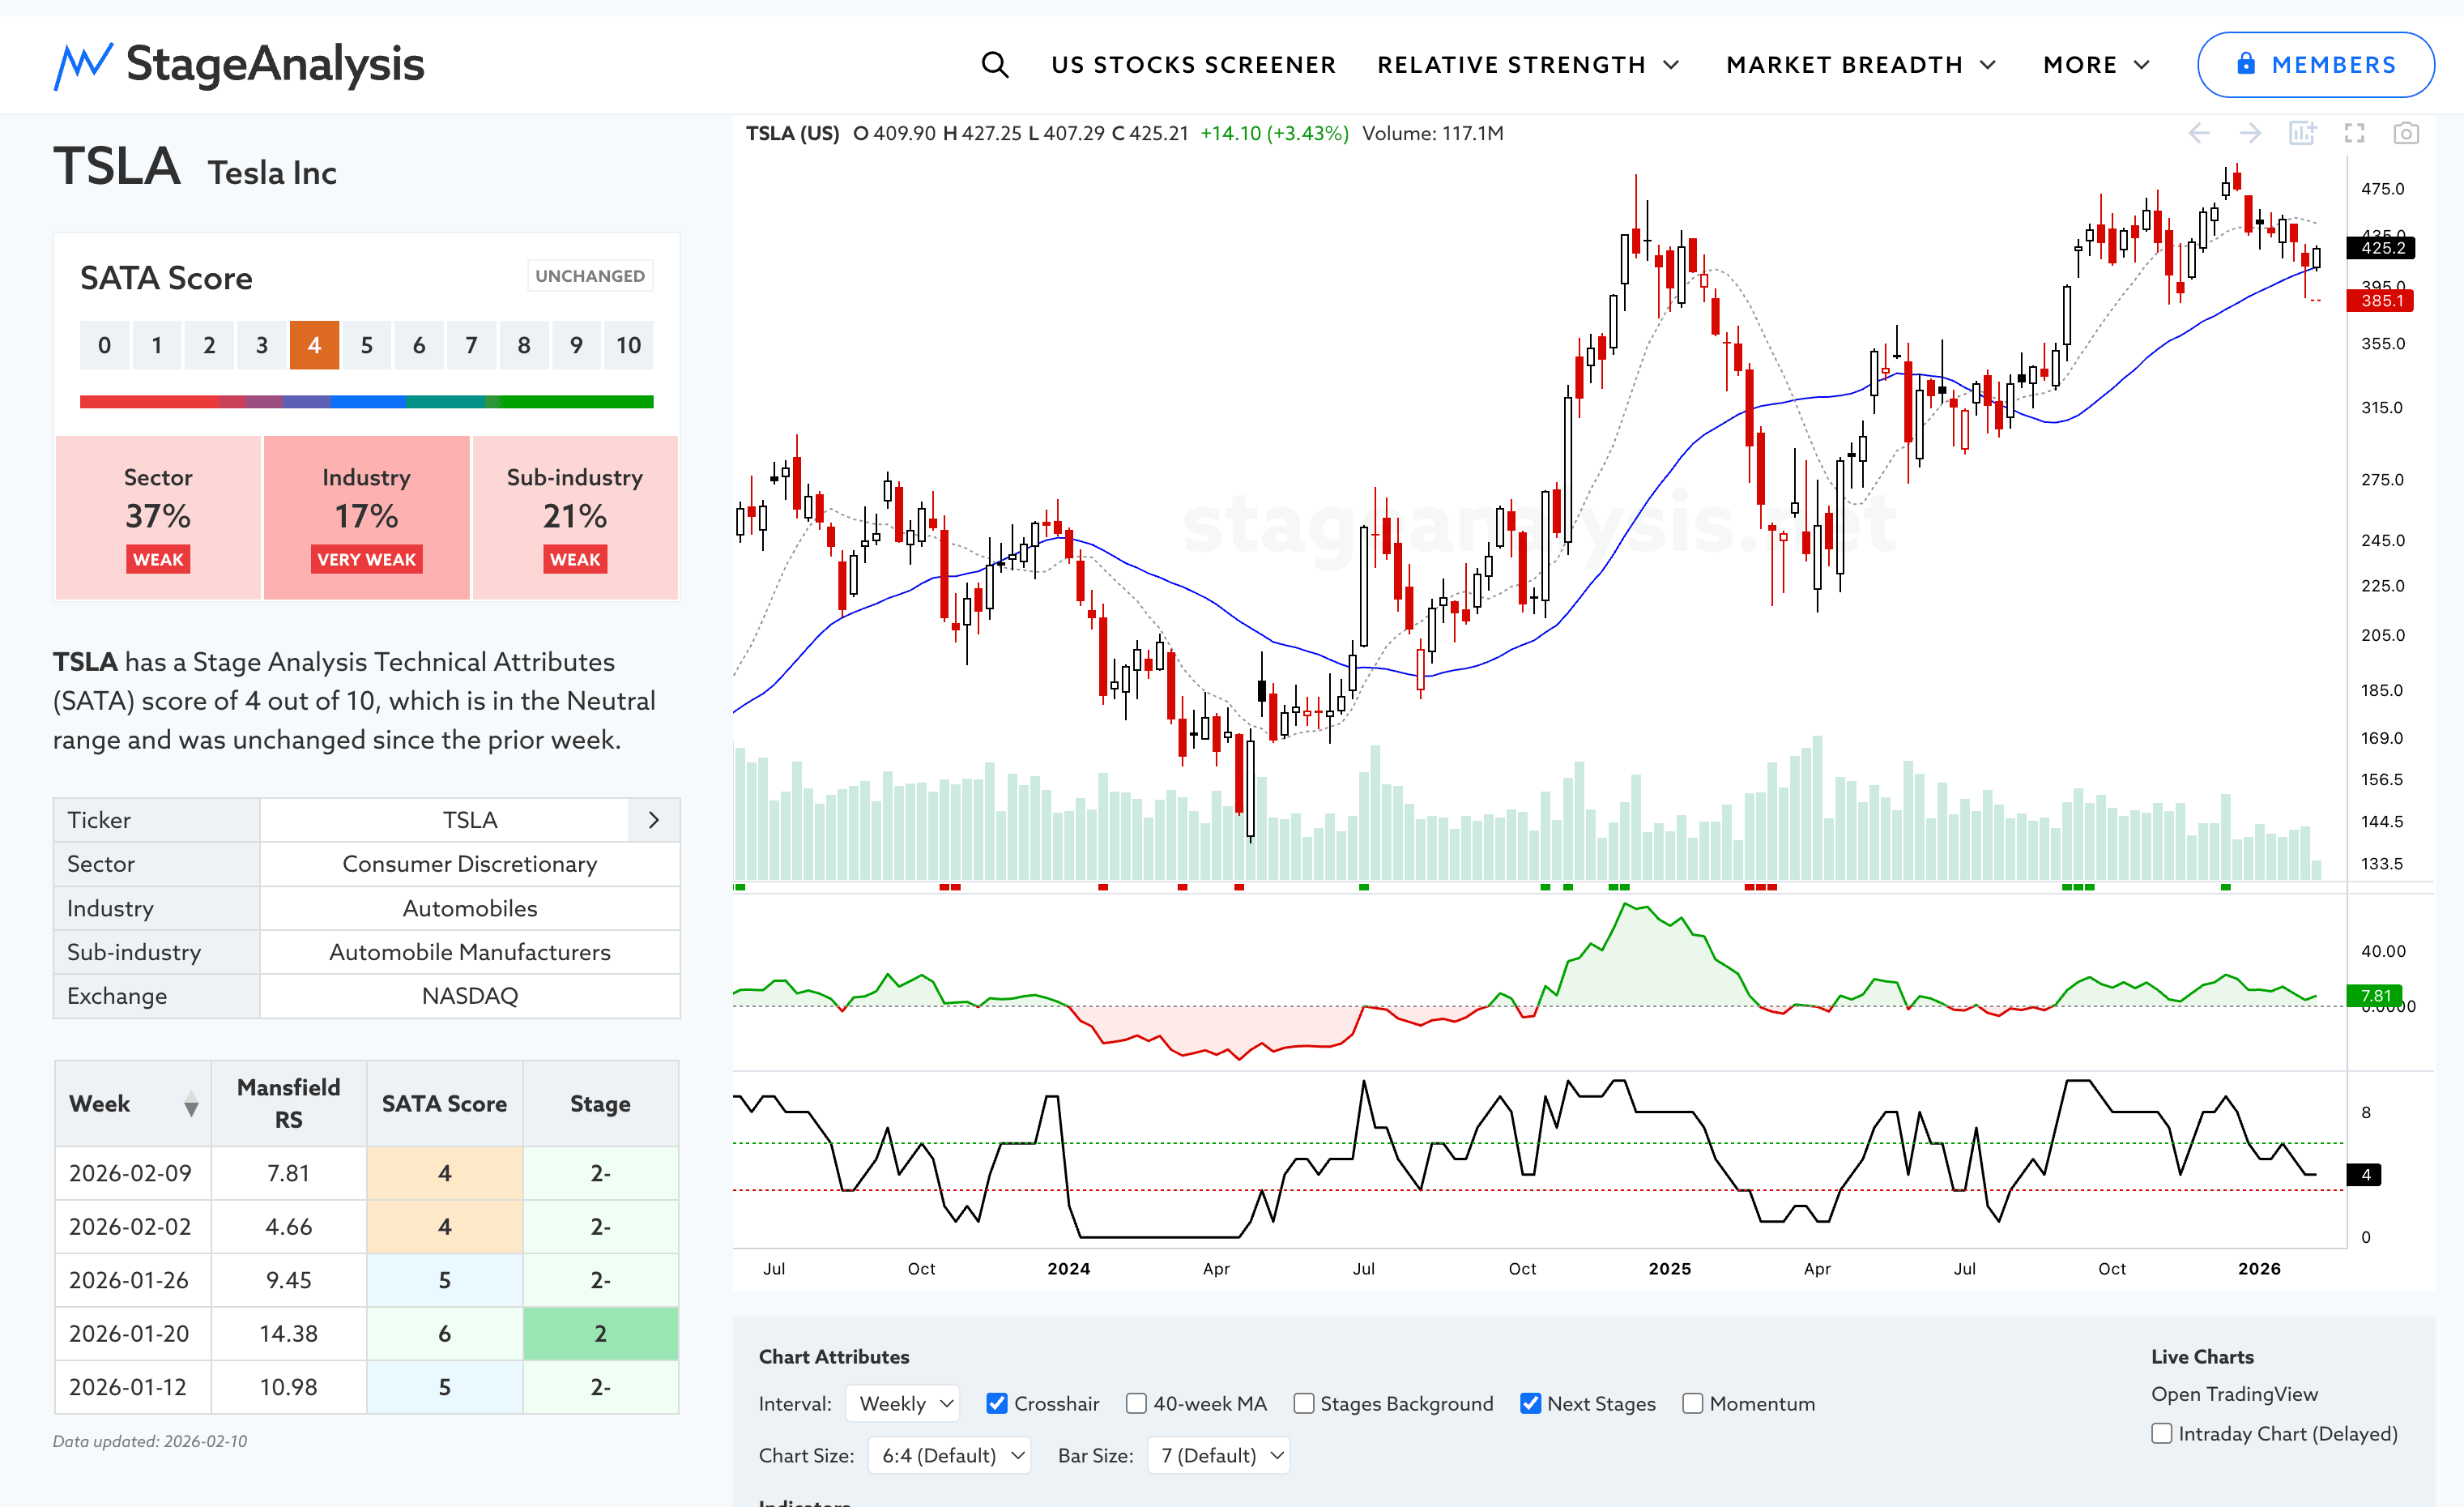Enter fullscreen chart mode
This screenshot has width=2464, height=1507.
click(2354, 133)
